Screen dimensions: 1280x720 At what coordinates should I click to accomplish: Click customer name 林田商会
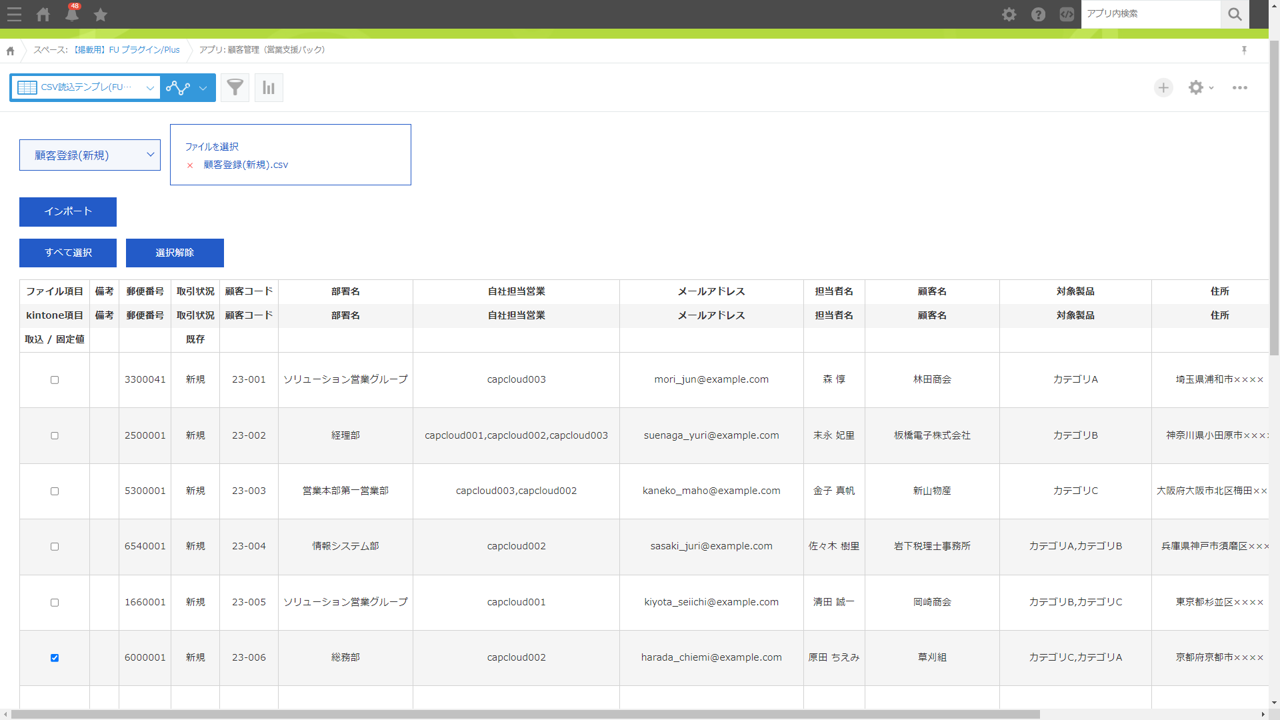click(932, 380)
